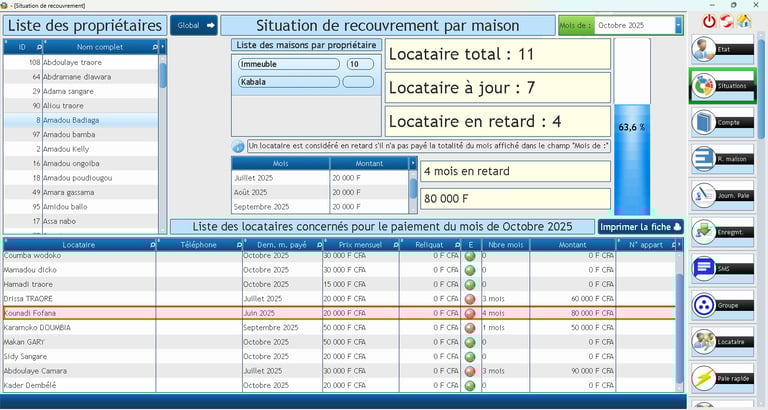Open the Enregmt. sidebar module
This screenshot has height=410, width=768.
722,232
